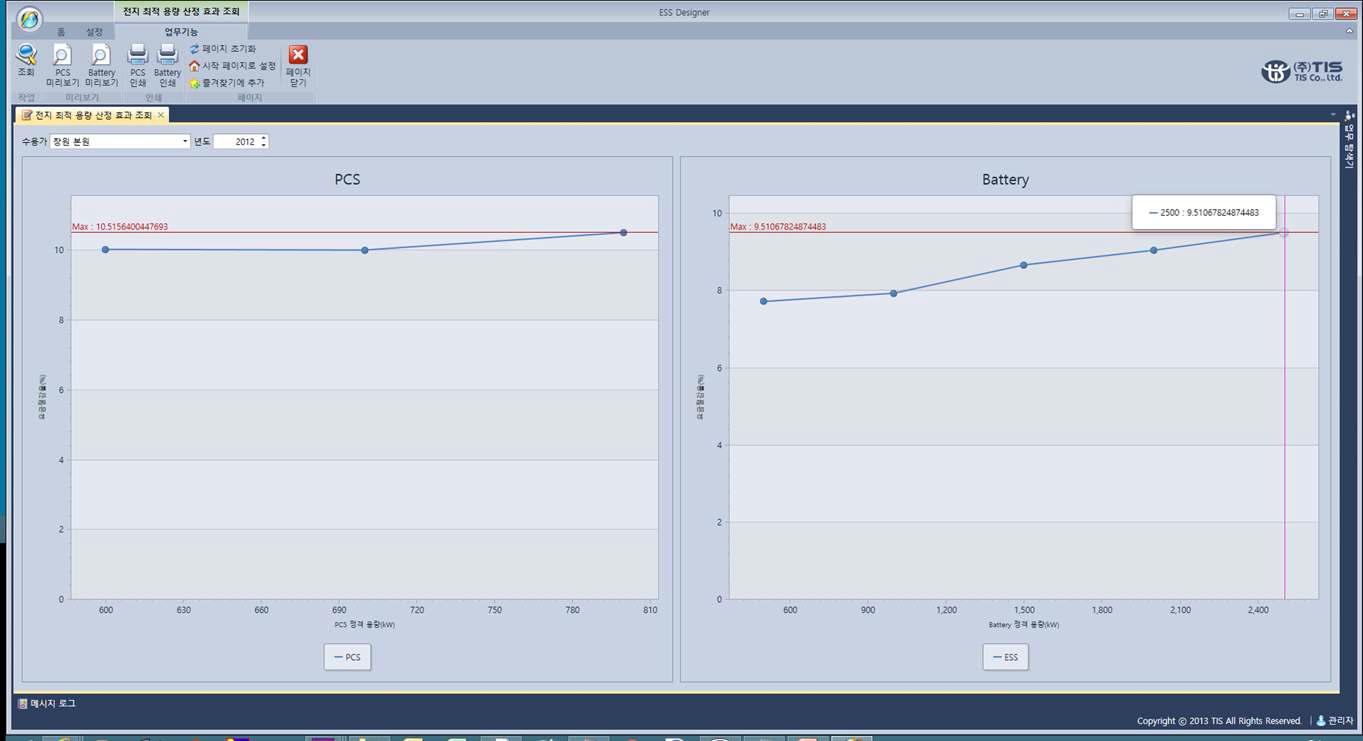This screenshot has height=741, width=1363.
Task: Close the 전지 최적 용량 산정 효과 조회 tab
Action: point(161,116)
